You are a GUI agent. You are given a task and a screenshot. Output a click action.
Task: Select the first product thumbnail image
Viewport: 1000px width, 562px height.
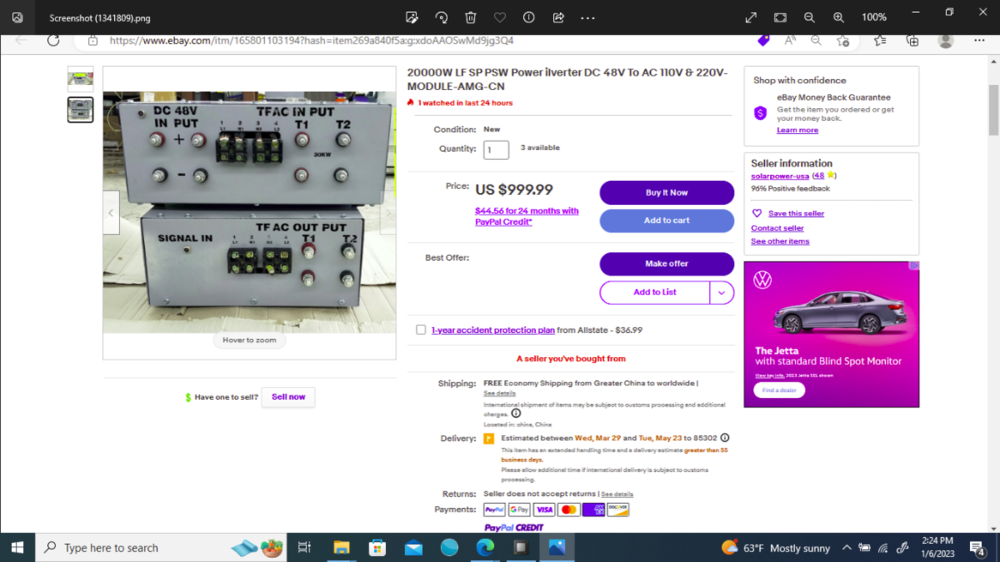(80, 79)
